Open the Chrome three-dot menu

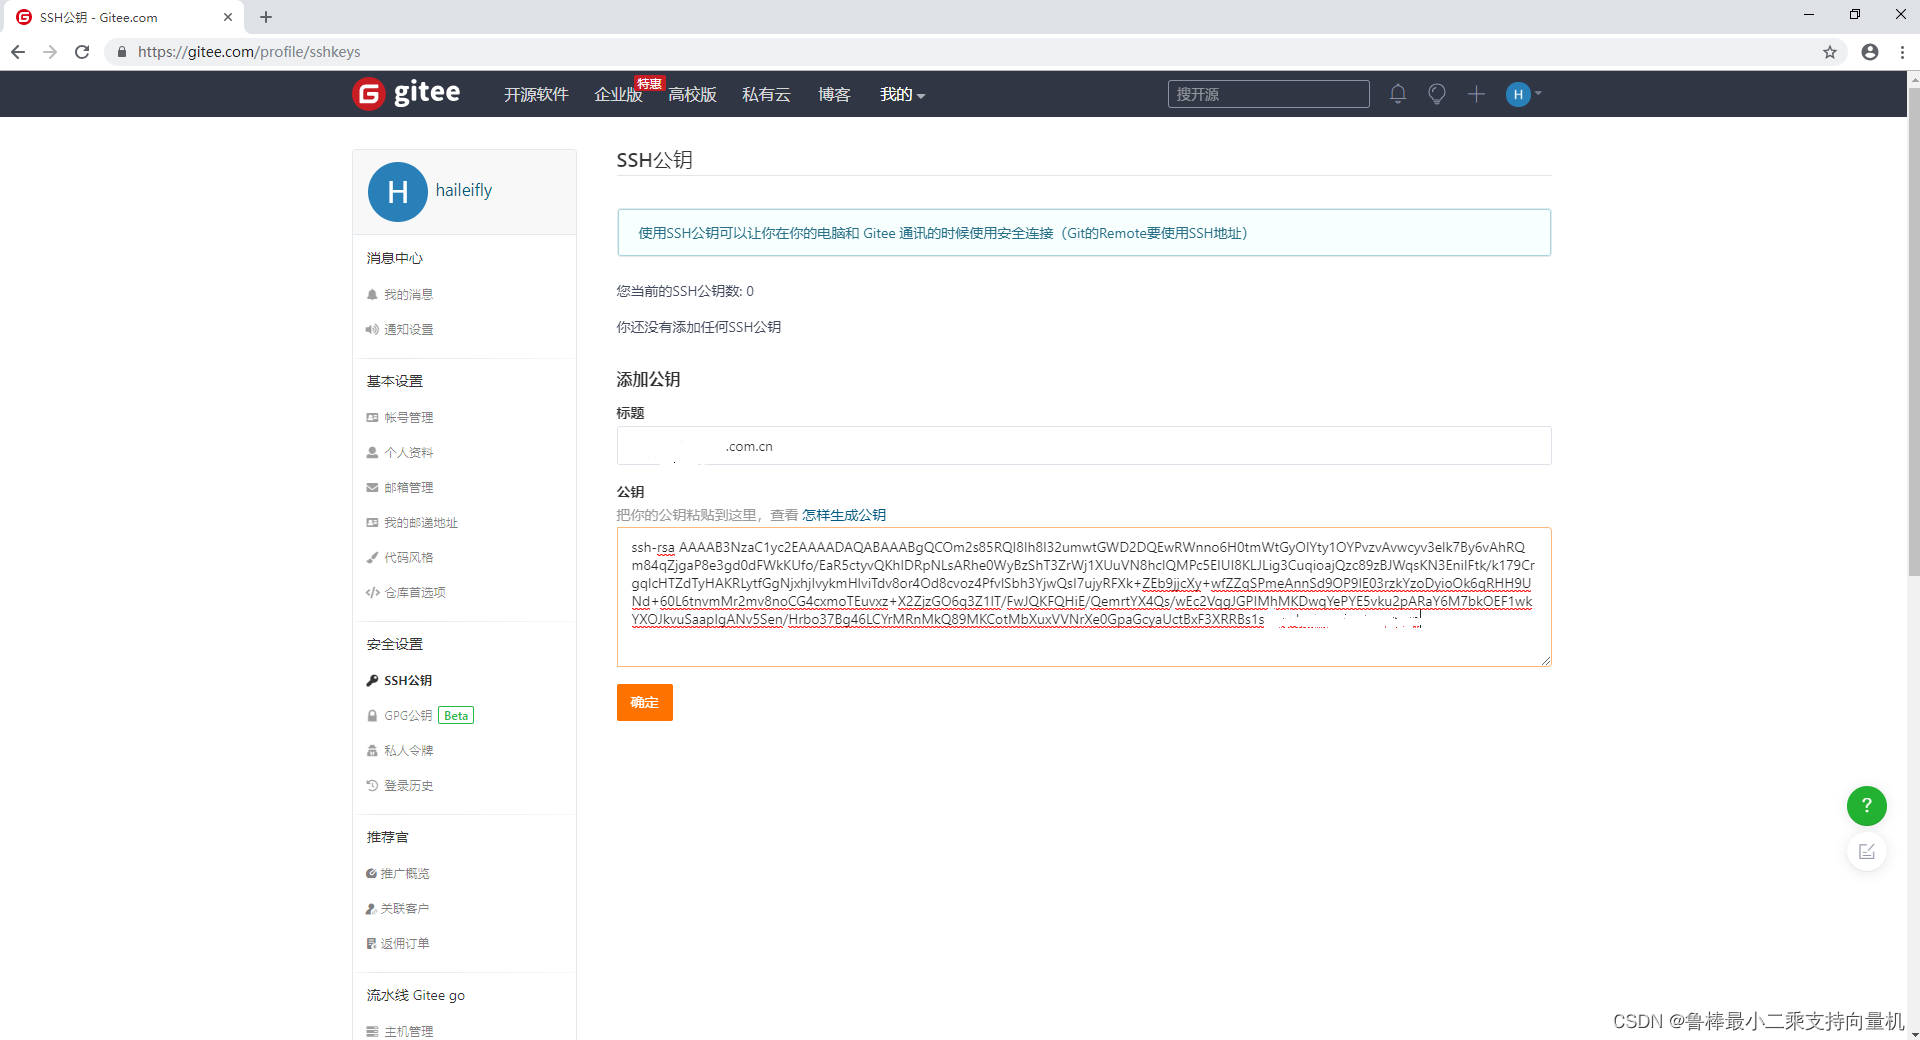(1902, 52)
